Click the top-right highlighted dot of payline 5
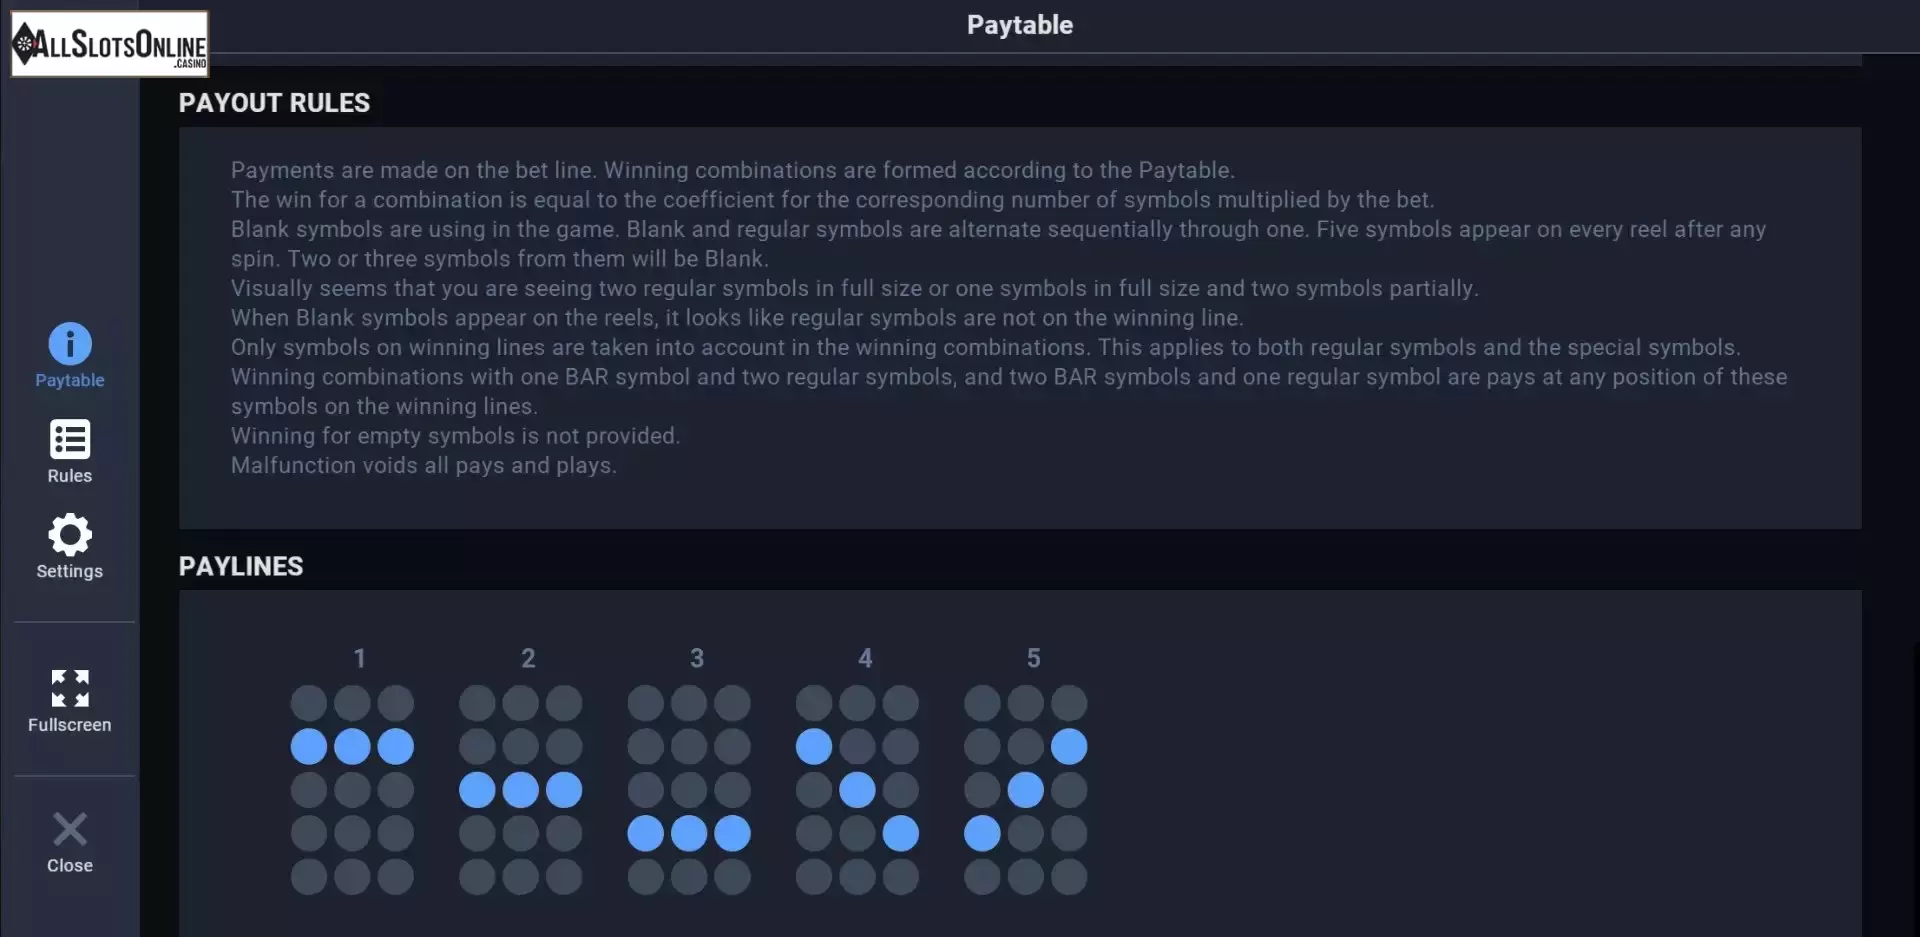Viewport: 1920px width, 937px height. tap(1069, 746)
